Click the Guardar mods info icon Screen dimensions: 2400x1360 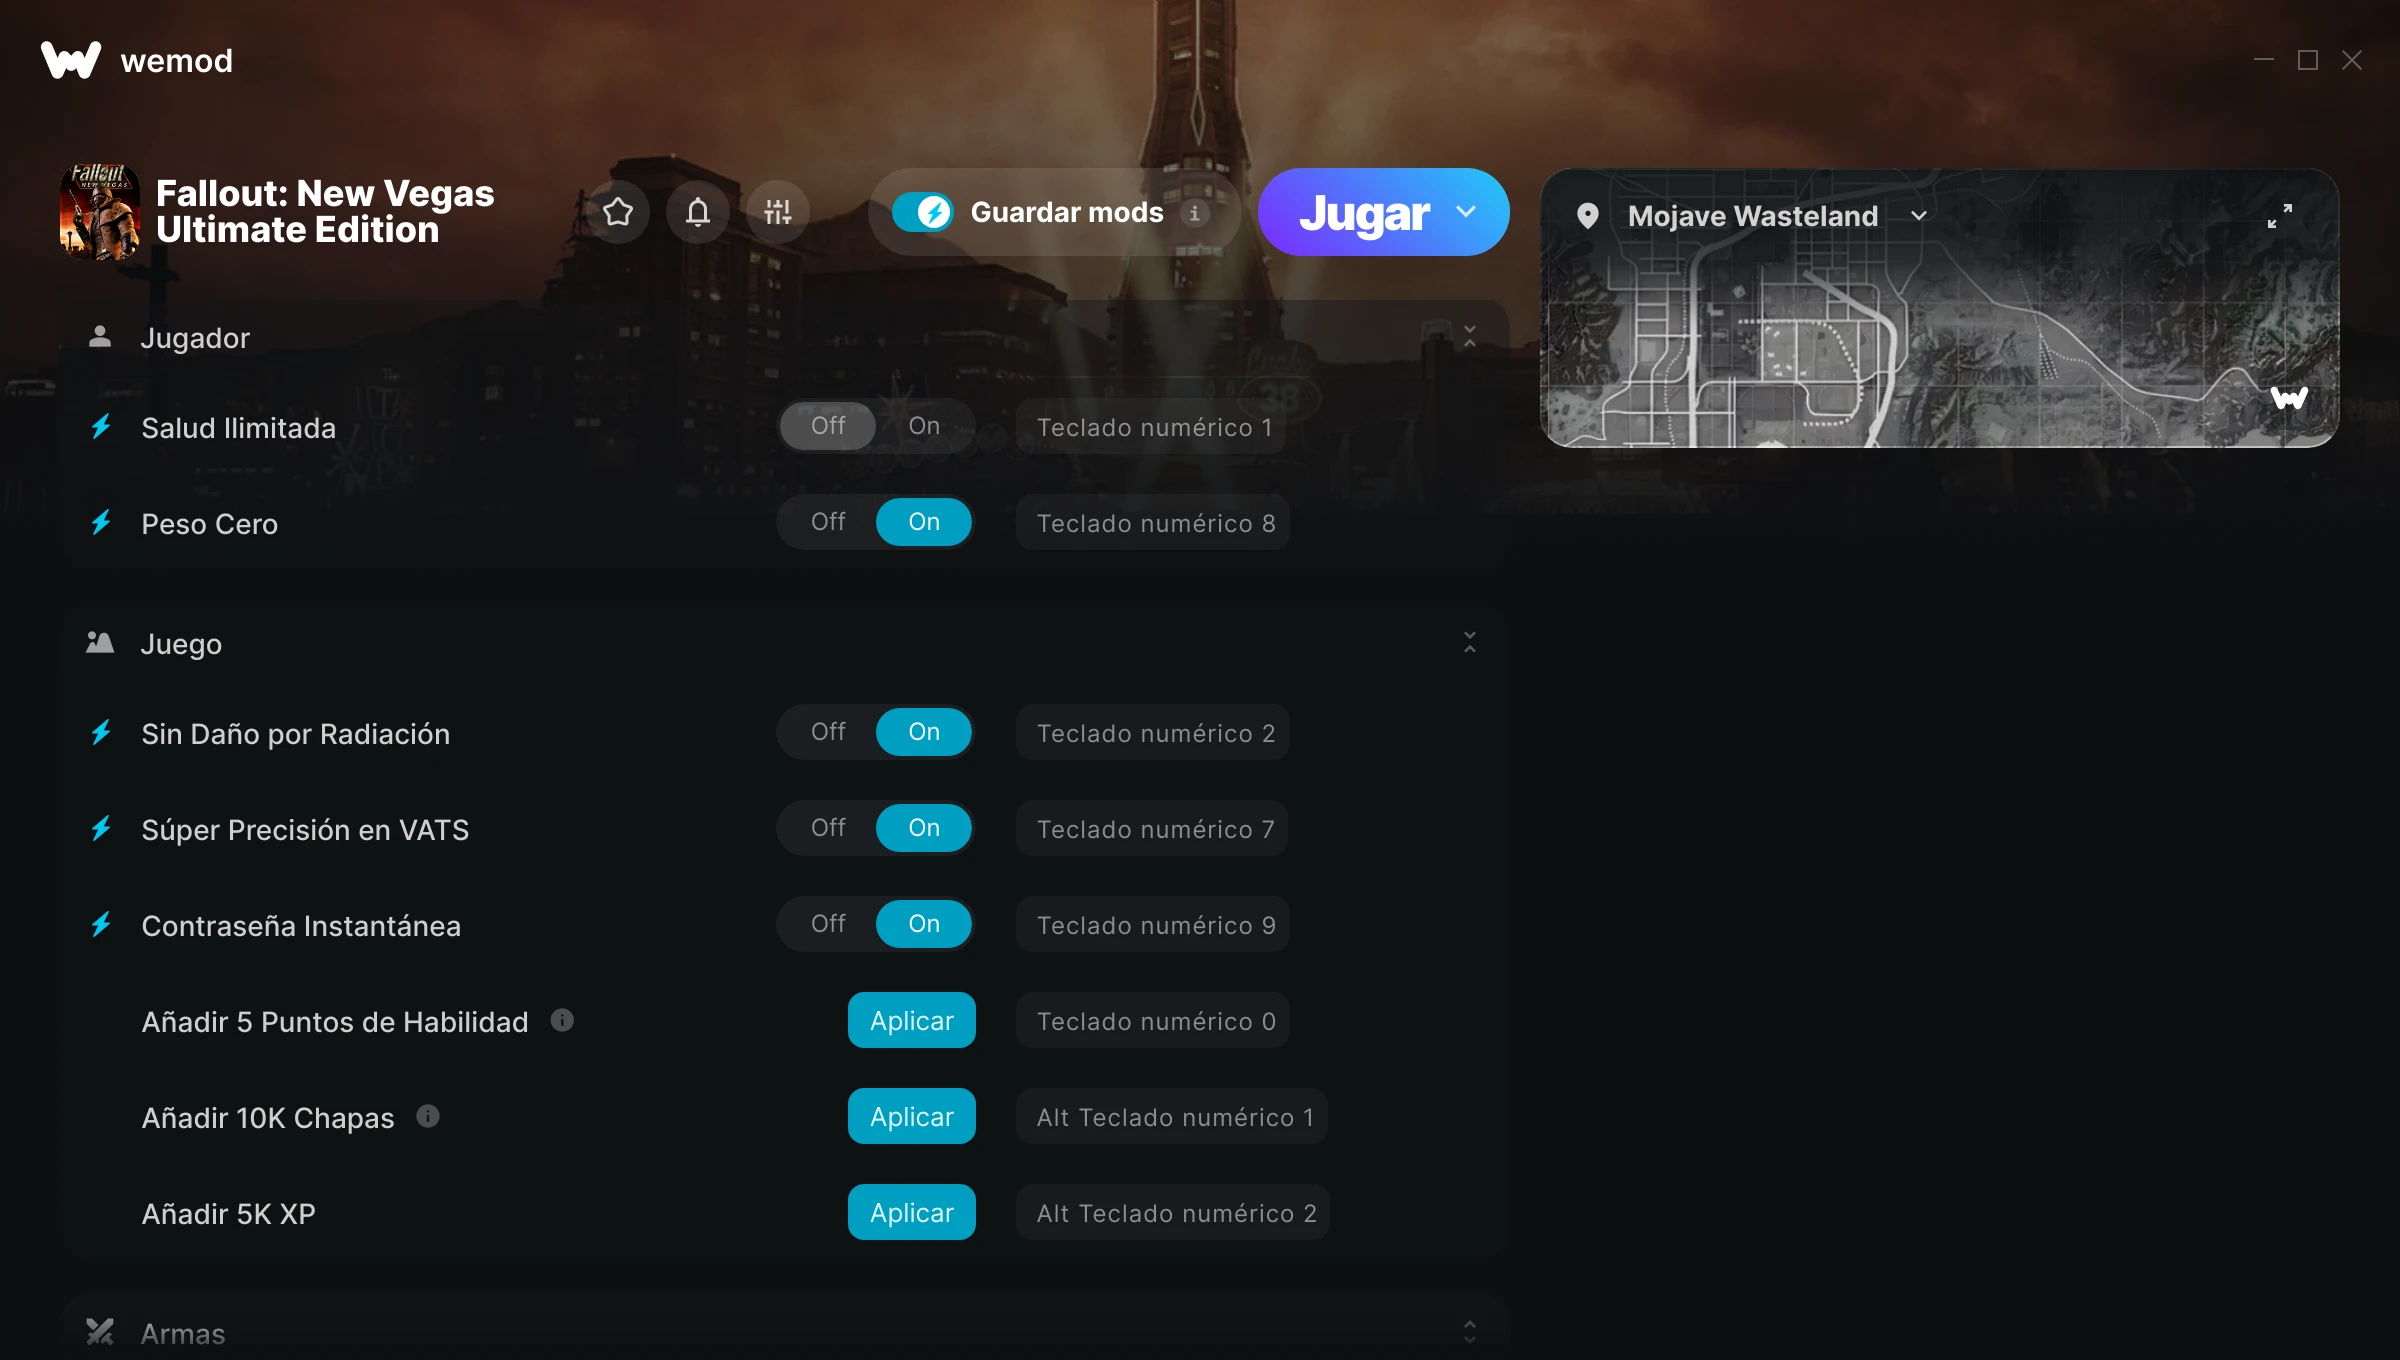[1194, 213]
